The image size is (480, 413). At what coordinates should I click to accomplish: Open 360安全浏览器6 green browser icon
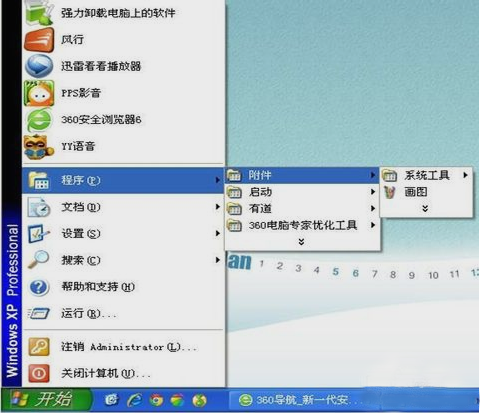[x=39, y=119]
